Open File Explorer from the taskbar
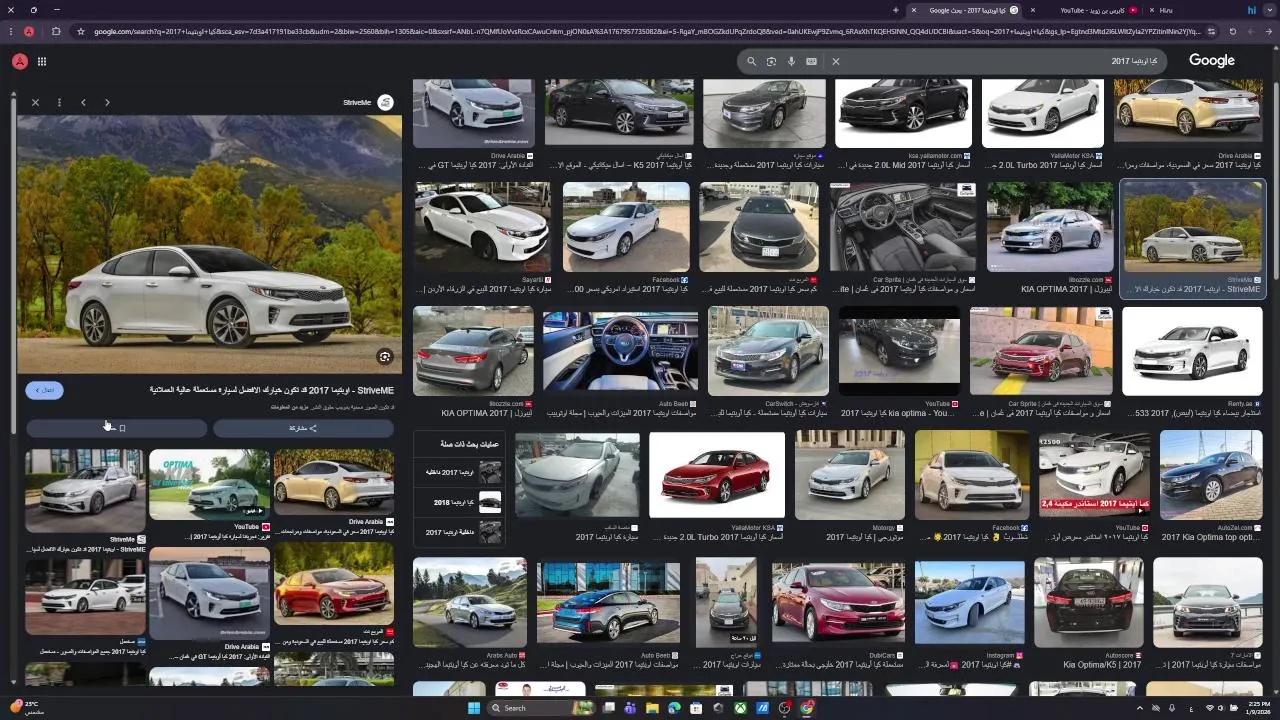The height and width of the screenshot is (720, 1280). 652,708
